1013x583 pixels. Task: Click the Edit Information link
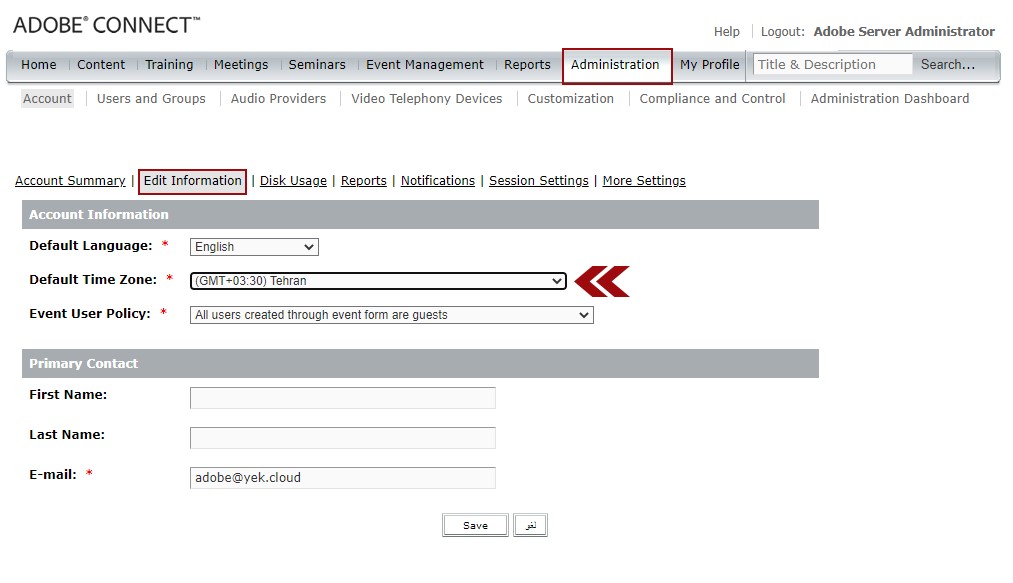pyautogui.click(x=193, y=181)
